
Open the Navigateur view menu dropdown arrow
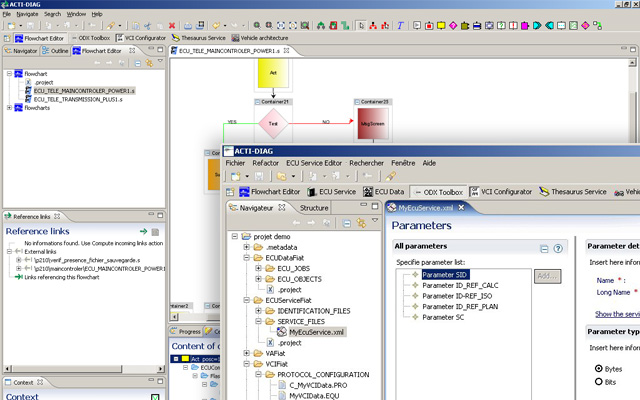pyautogui.click(x=375, y=221)
